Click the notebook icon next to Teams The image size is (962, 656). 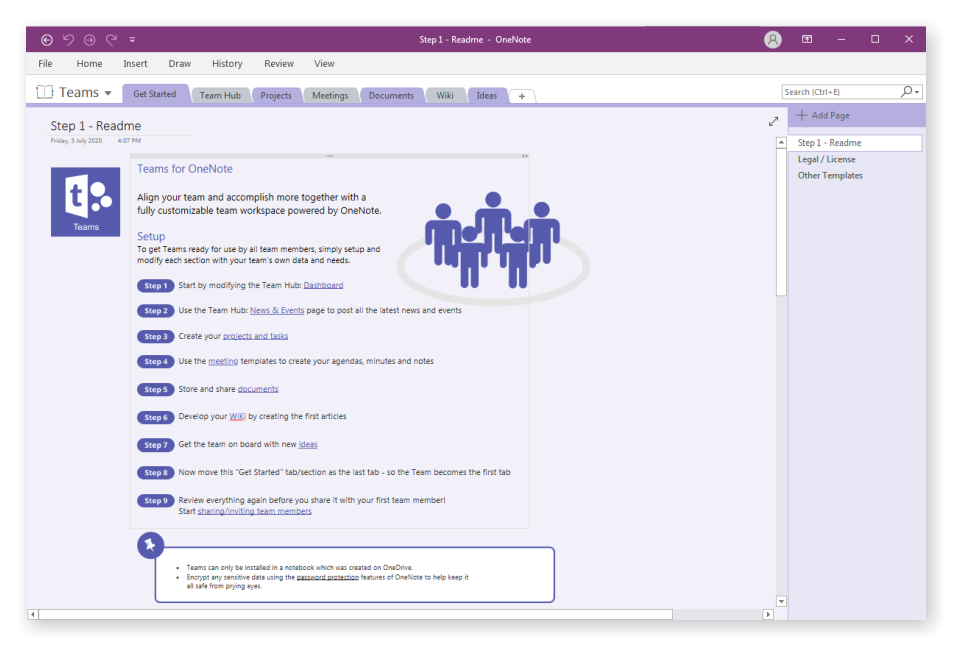[x=45, y=92]
